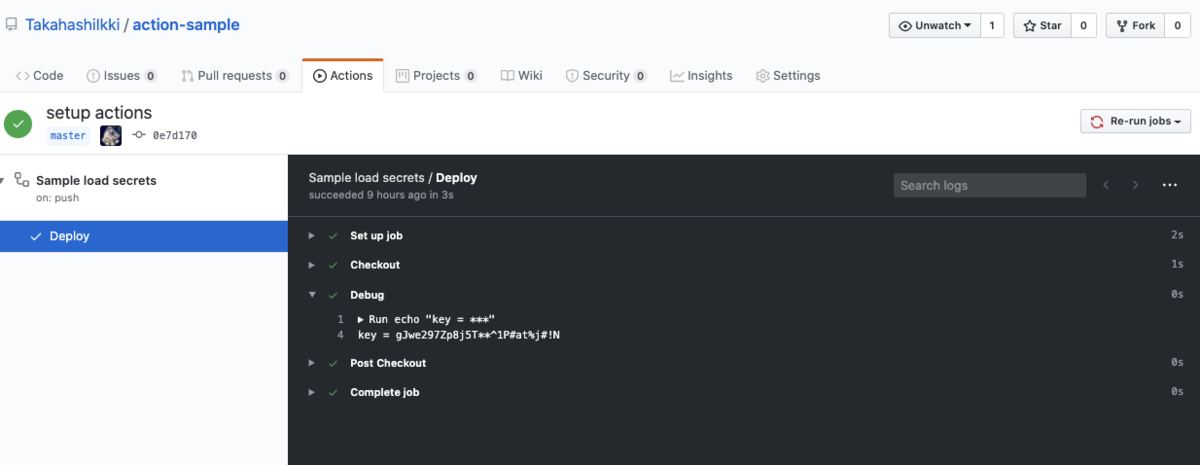Click the Complete job checkmark
The height and width of the screenshot is (465, 1200).
pos(333,392)
